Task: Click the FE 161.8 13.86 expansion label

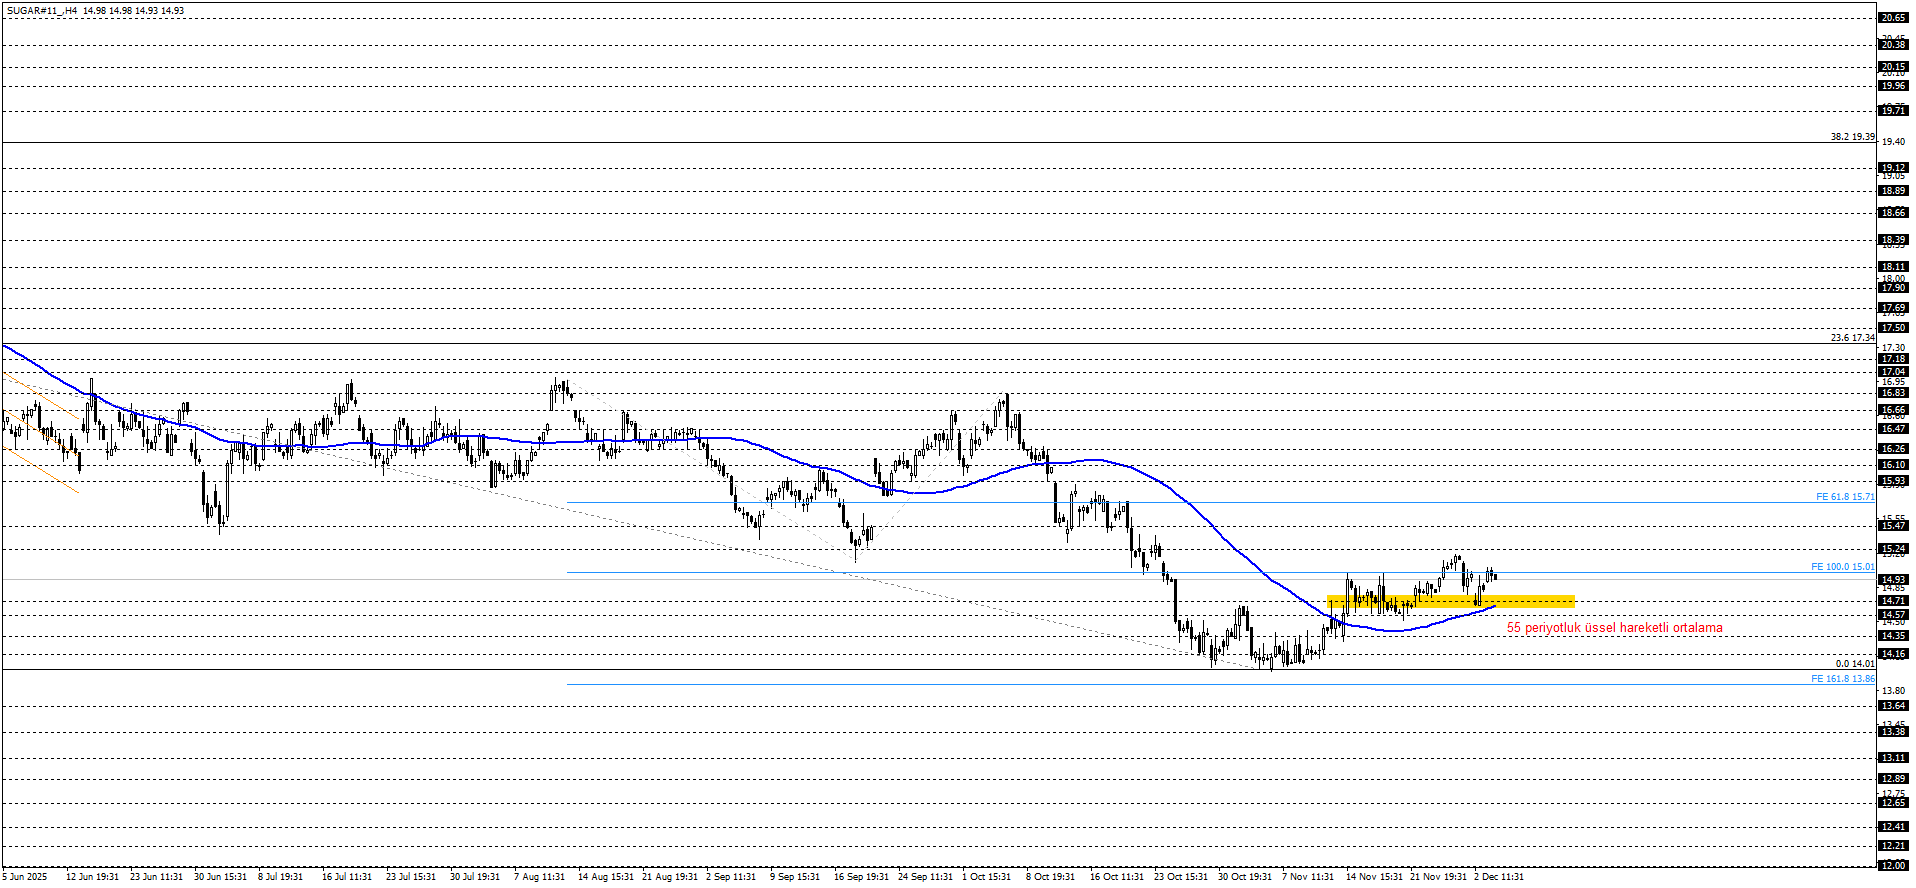Action: pyautogui.click(x=1842, y=679)
